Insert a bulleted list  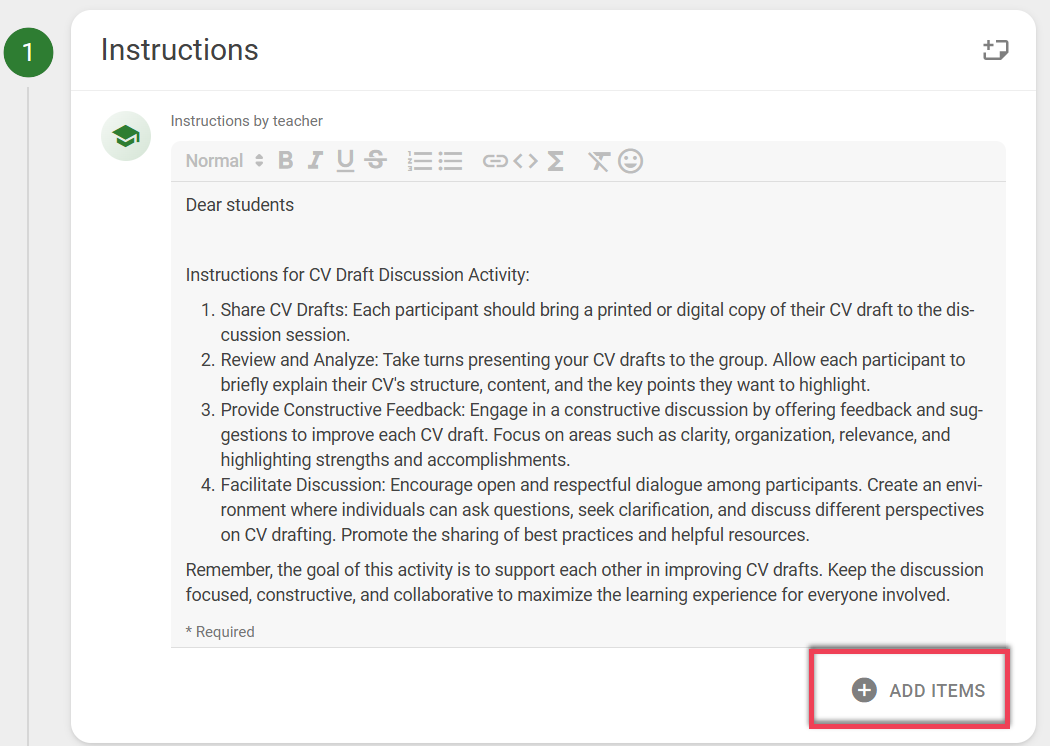pyautogui.click(x=450, y=160)
